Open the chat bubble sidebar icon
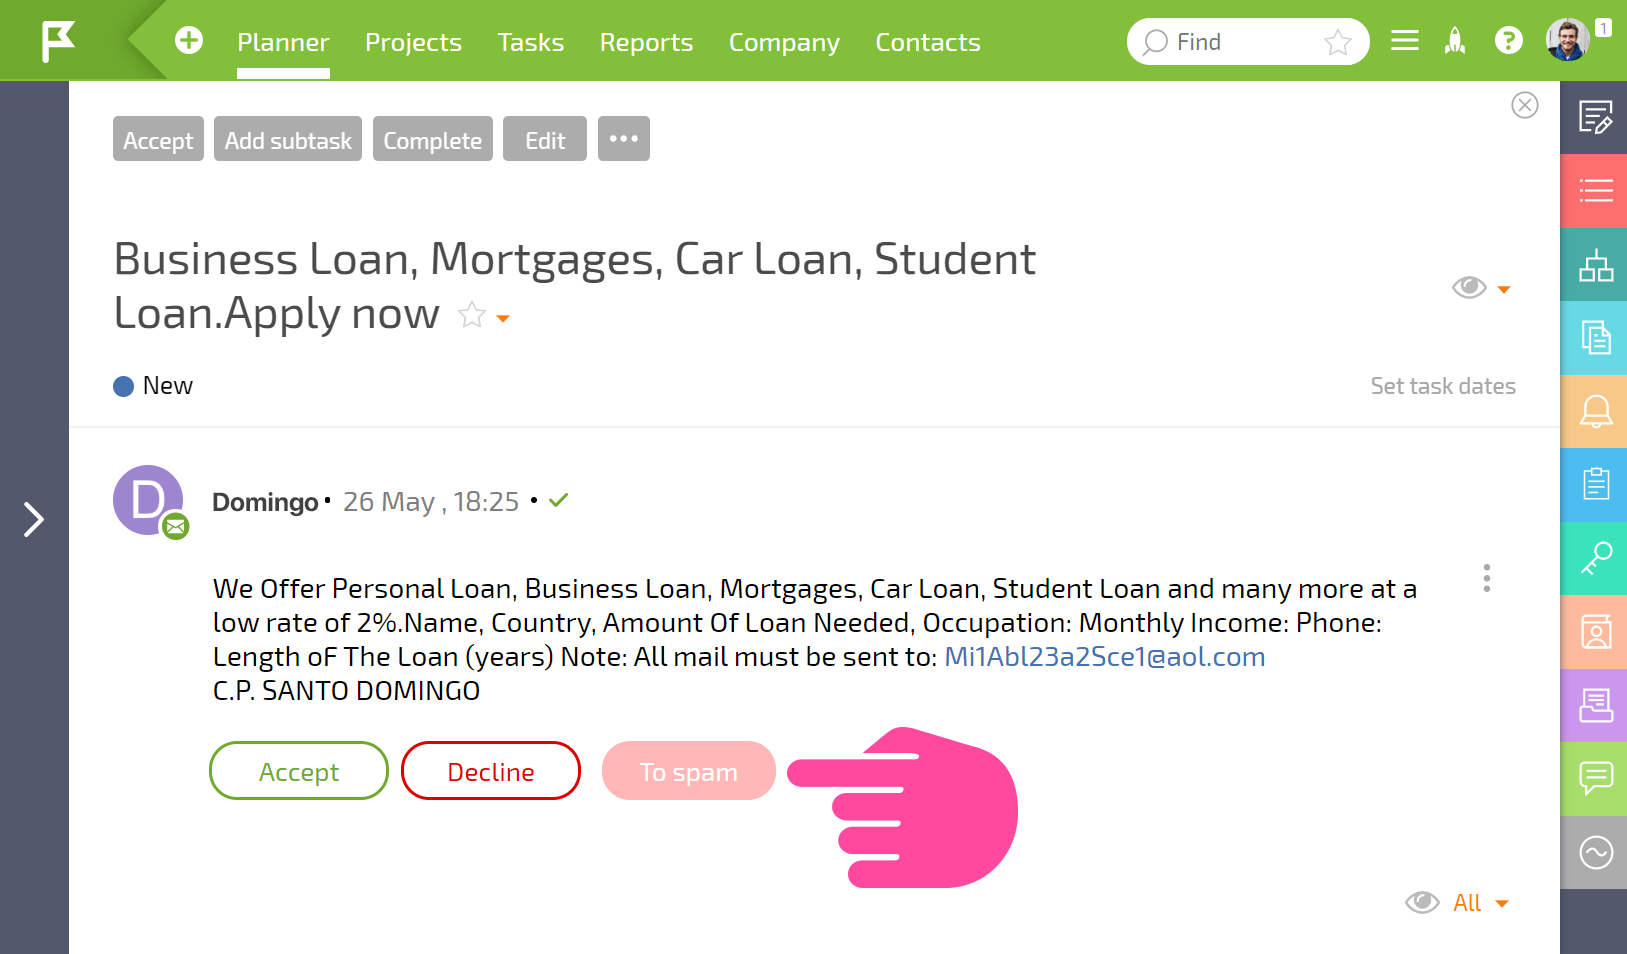The image size is (1627, 954). tap(1595, 778)
